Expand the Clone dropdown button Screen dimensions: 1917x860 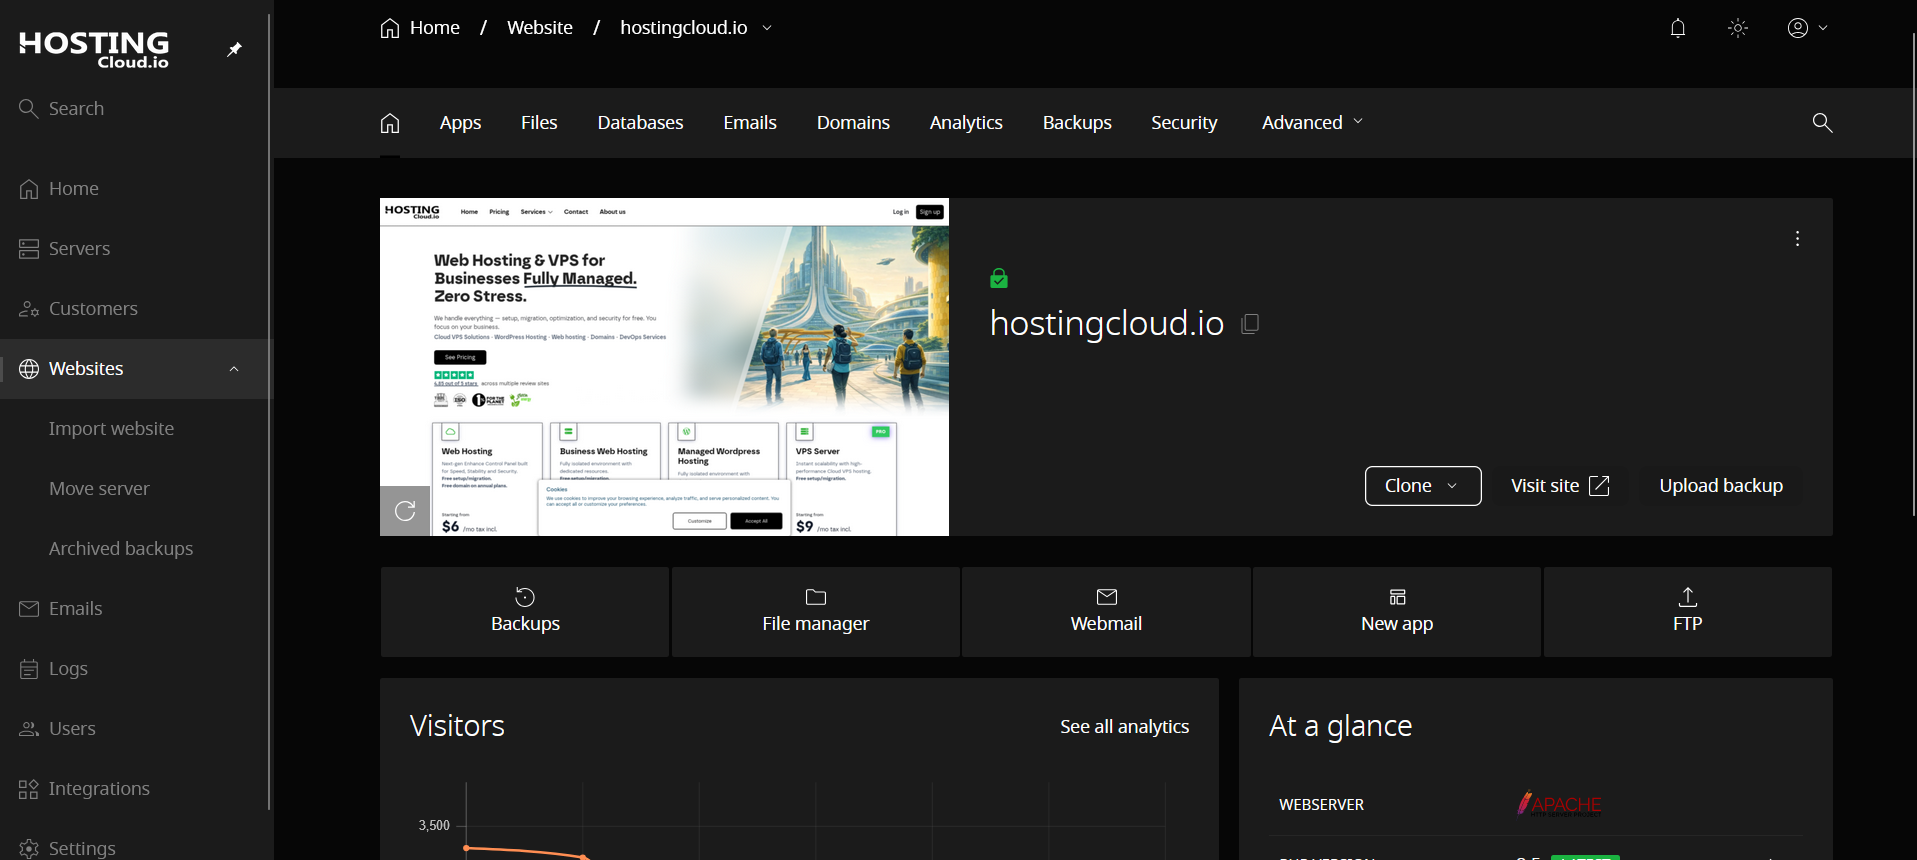(1422, 486)
